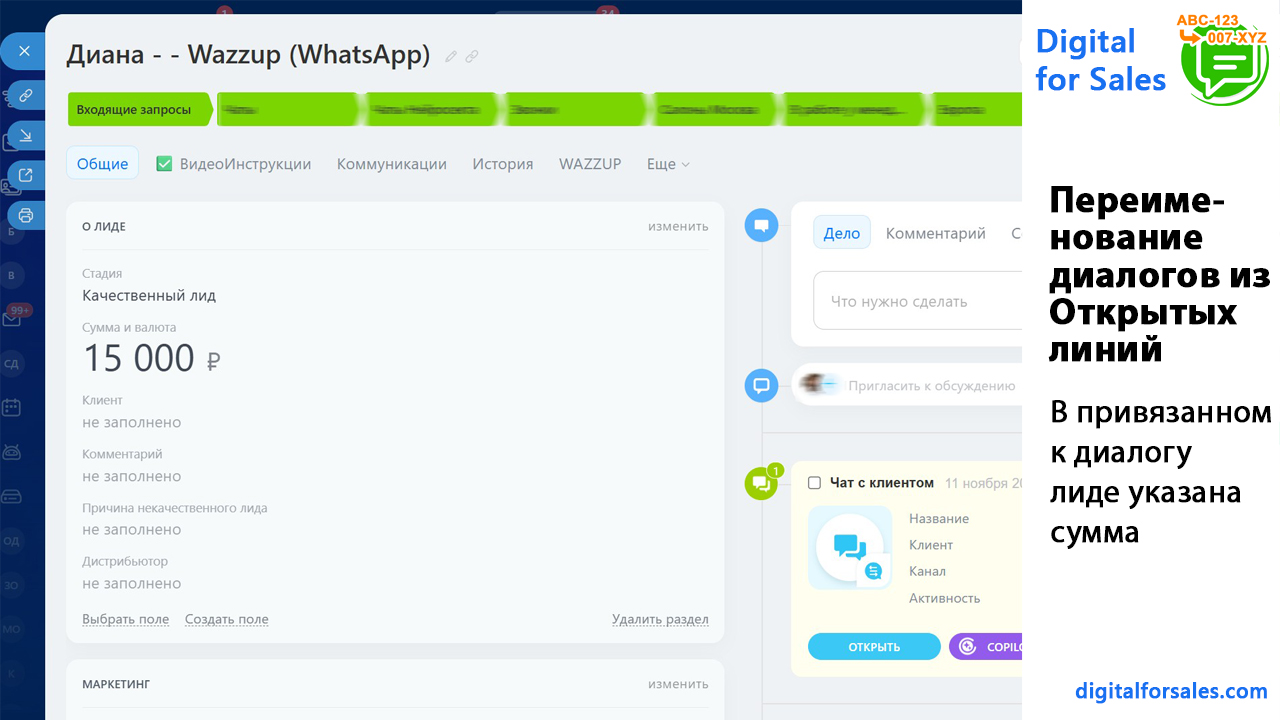
Task: Click the green chat icon in the timeline
Action: [761, 484]
